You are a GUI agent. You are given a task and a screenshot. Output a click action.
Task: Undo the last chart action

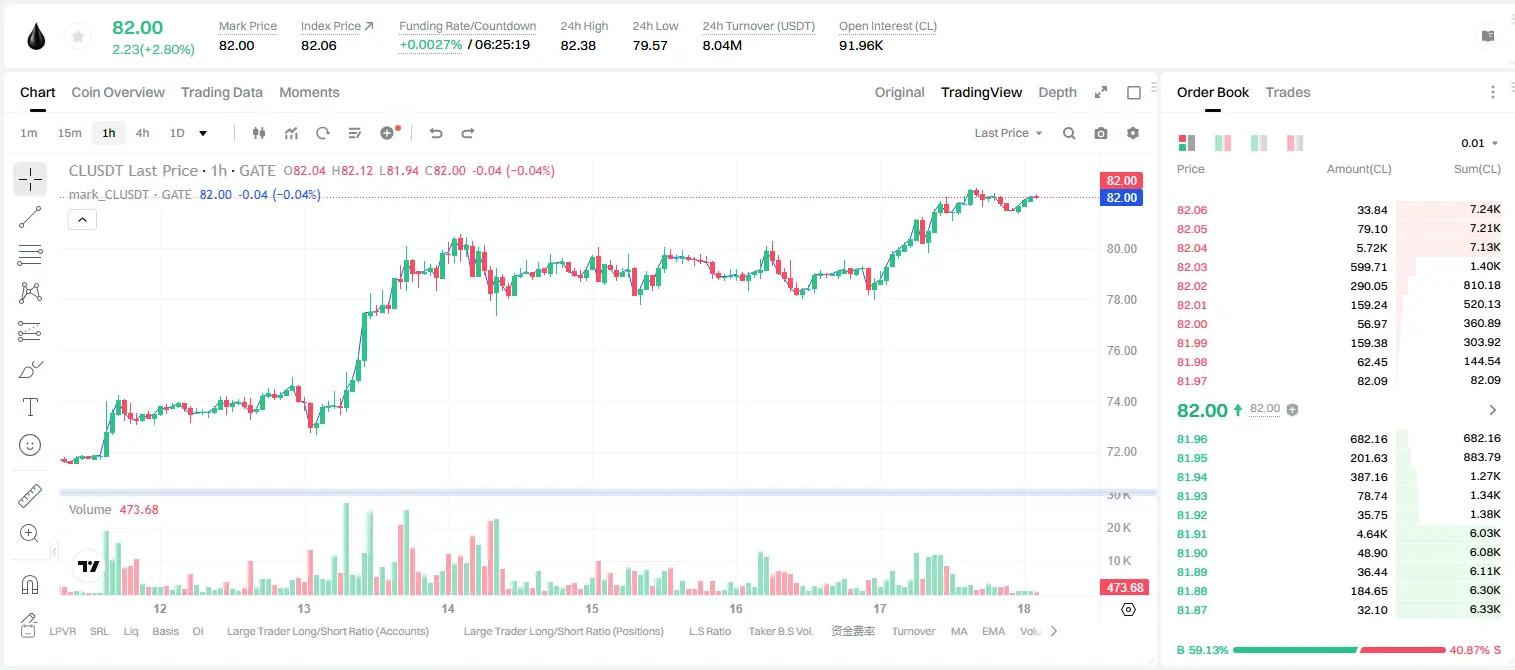[436, 133]
